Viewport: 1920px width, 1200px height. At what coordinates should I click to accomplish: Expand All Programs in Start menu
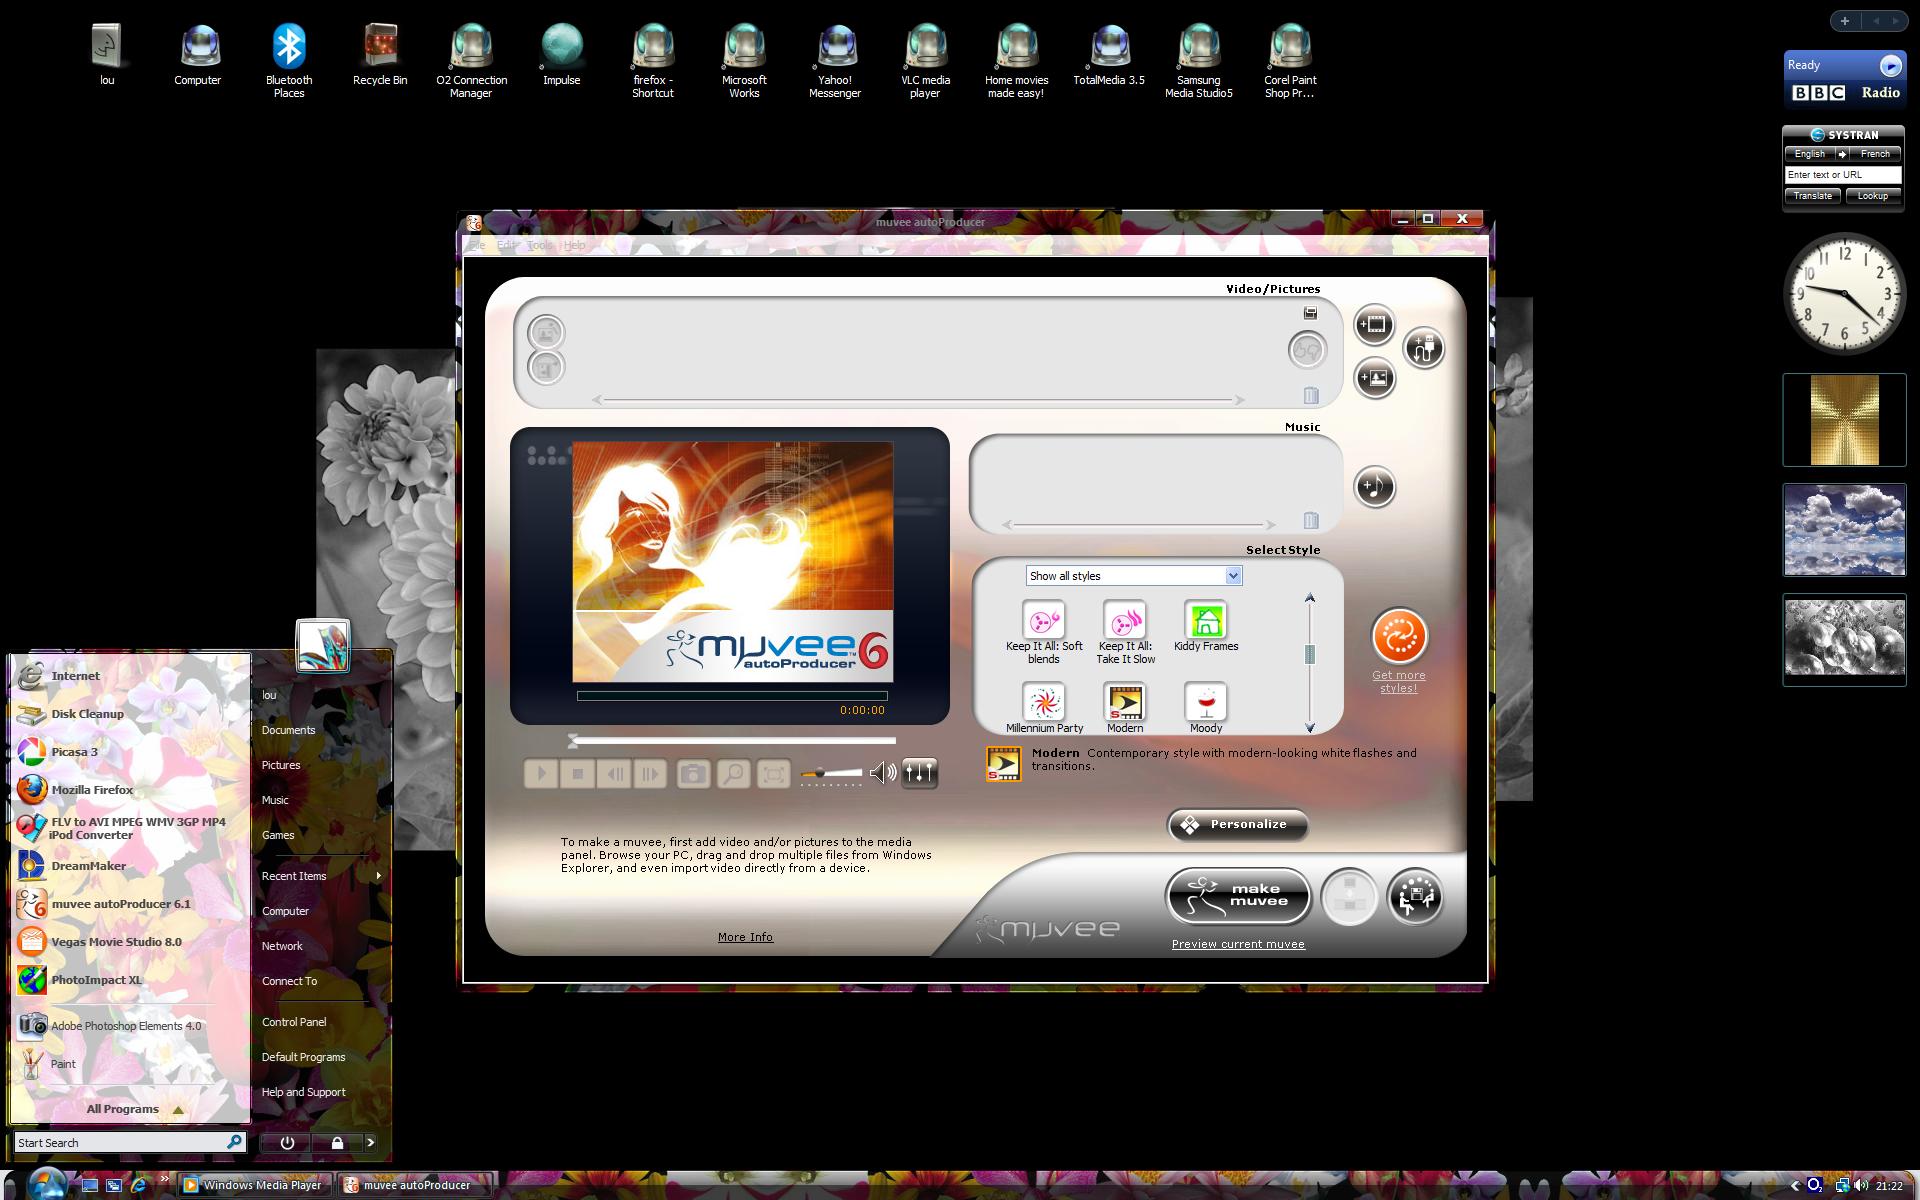[132, 1109]
